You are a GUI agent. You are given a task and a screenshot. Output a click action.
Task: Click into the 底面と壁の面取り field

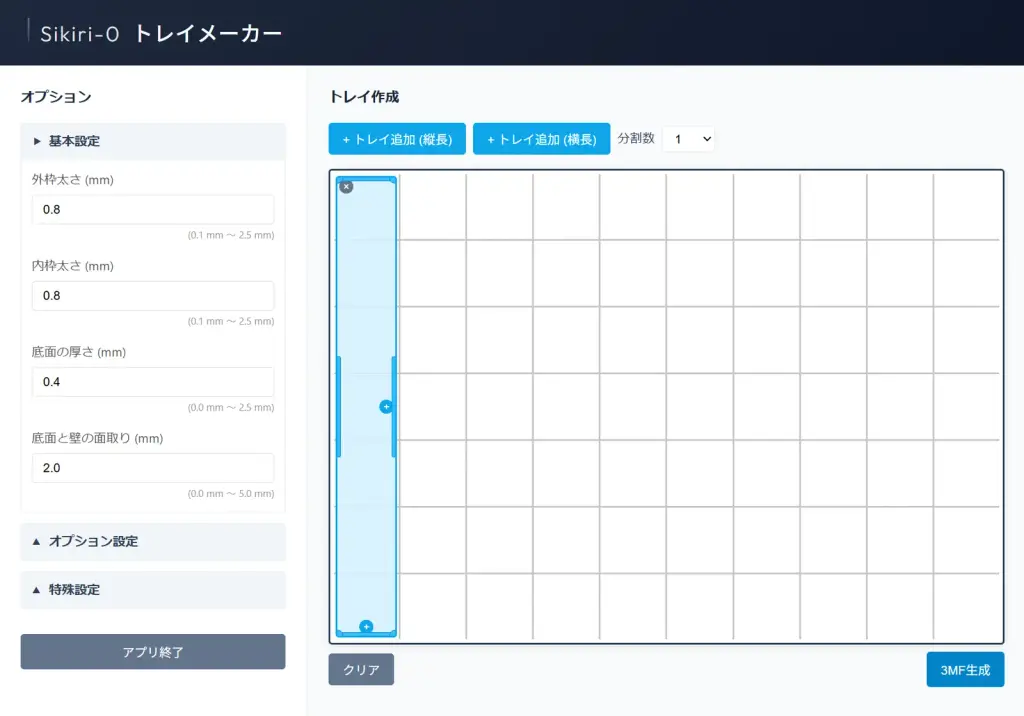tap(153, 468)
